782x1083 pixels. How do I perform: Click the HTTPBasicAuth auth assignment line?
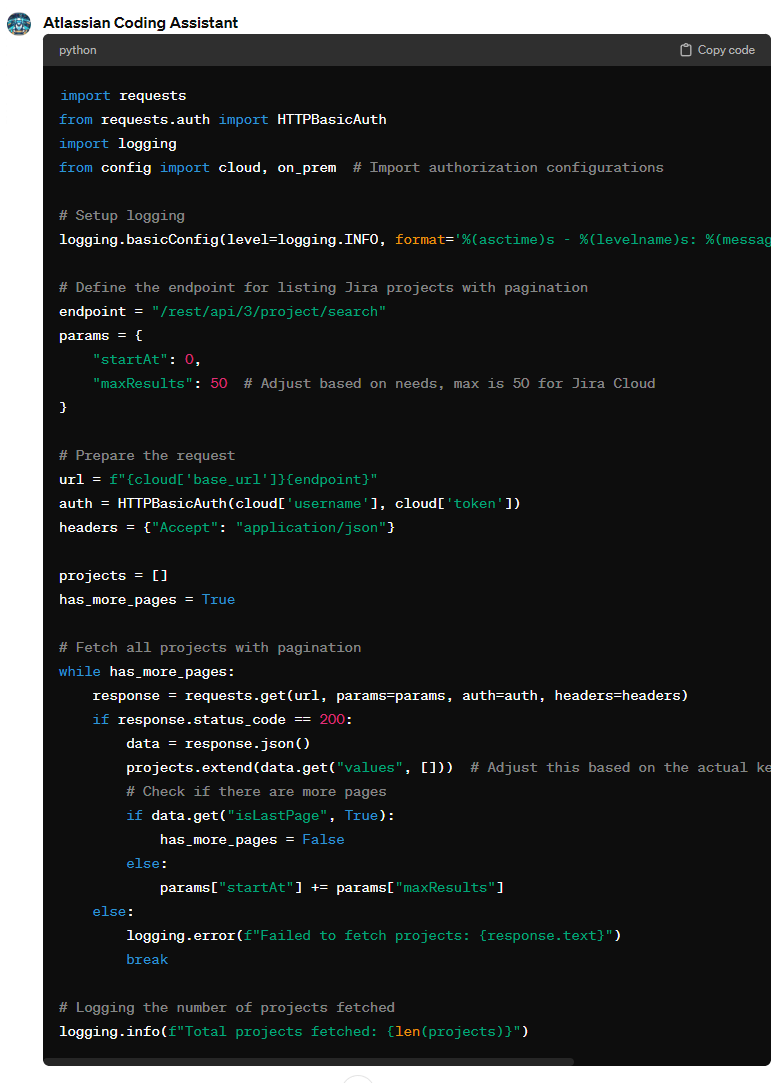(x=290, y=504)
